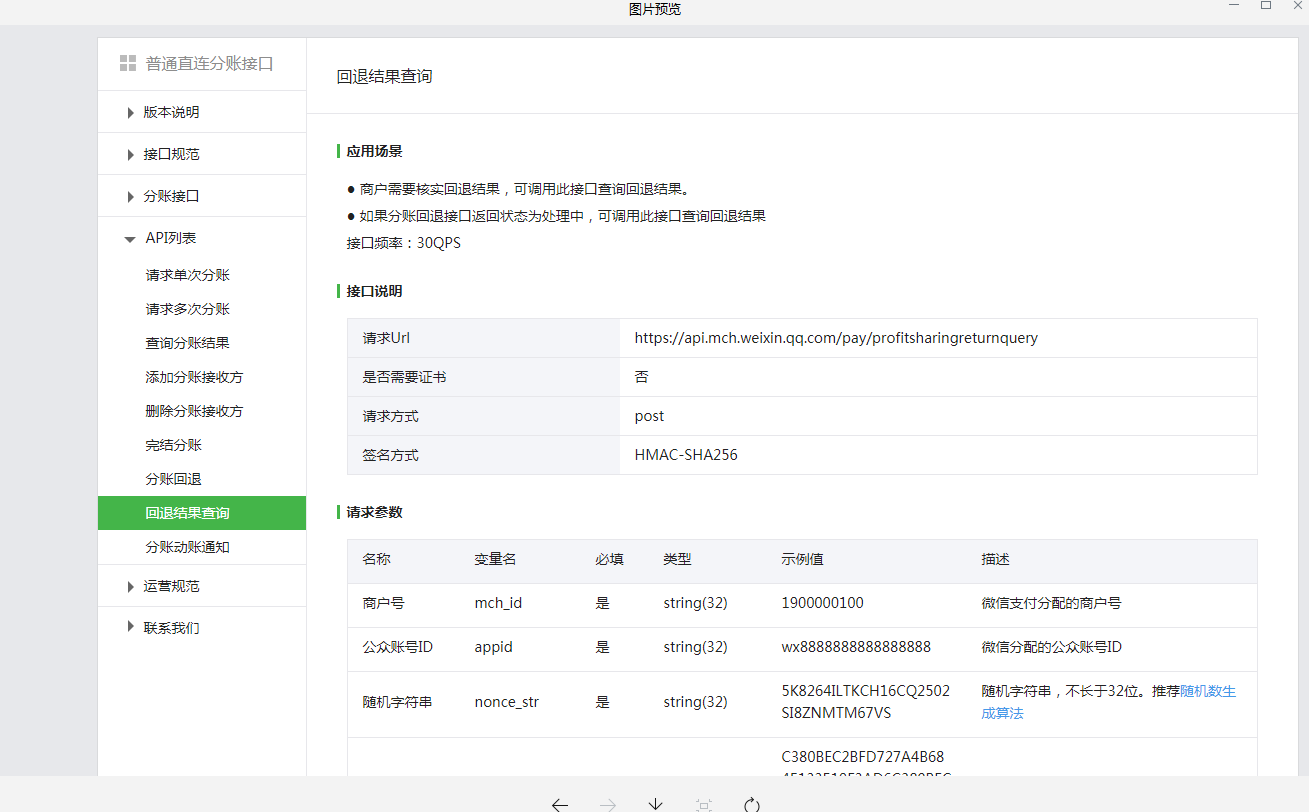Click the 类型 column header

click(677, 560)
